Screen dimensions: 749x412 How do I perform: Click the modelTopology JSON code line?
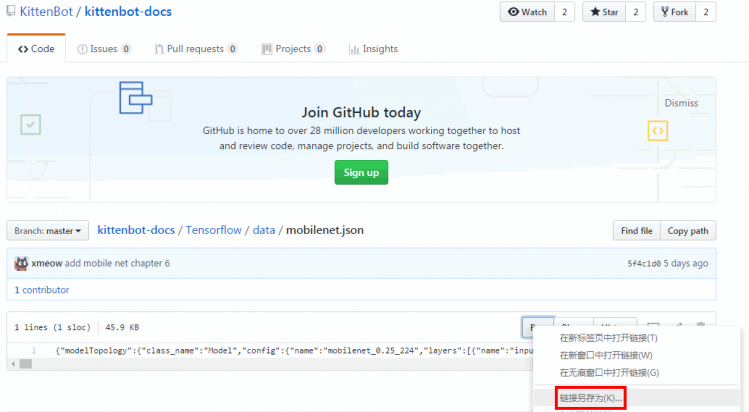(294, 350)
